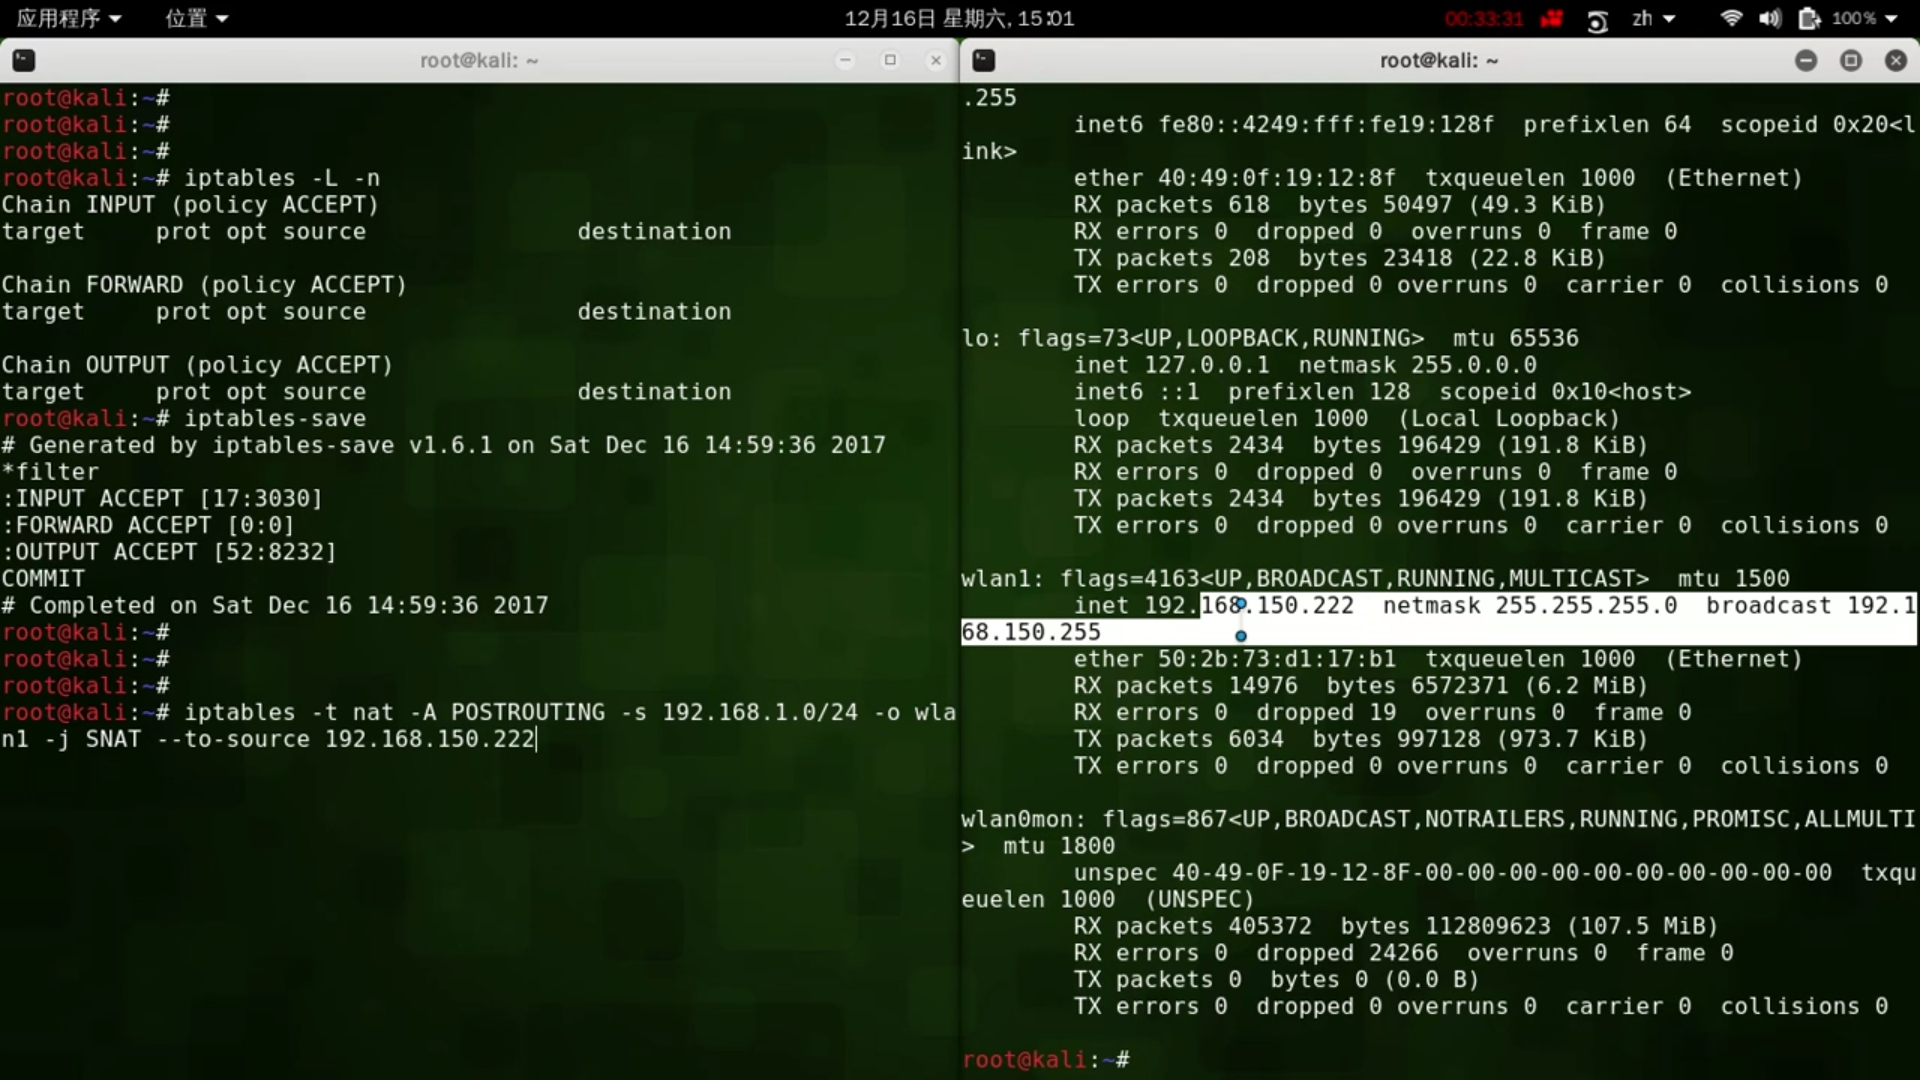Image resolution: width=1920 pixels, height=1080 pixels.
Task: Click the highlighted IP 168.150.222 selection
Action: pyautogui.click(x=1278, y=606)
